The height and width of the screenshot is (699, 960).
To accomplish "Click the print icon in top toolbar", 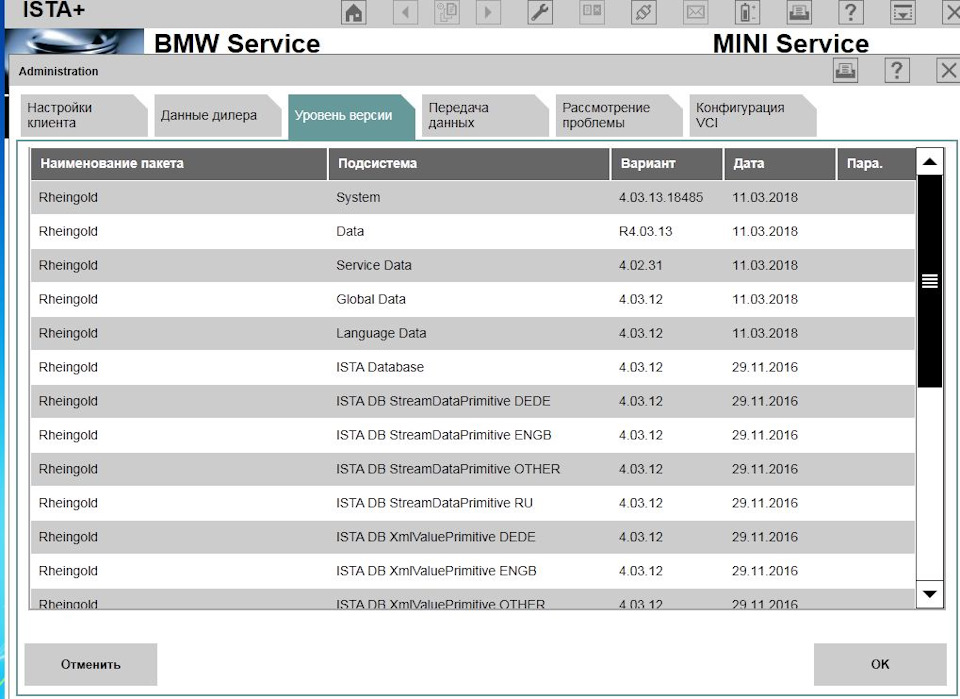I will [799, 13].
